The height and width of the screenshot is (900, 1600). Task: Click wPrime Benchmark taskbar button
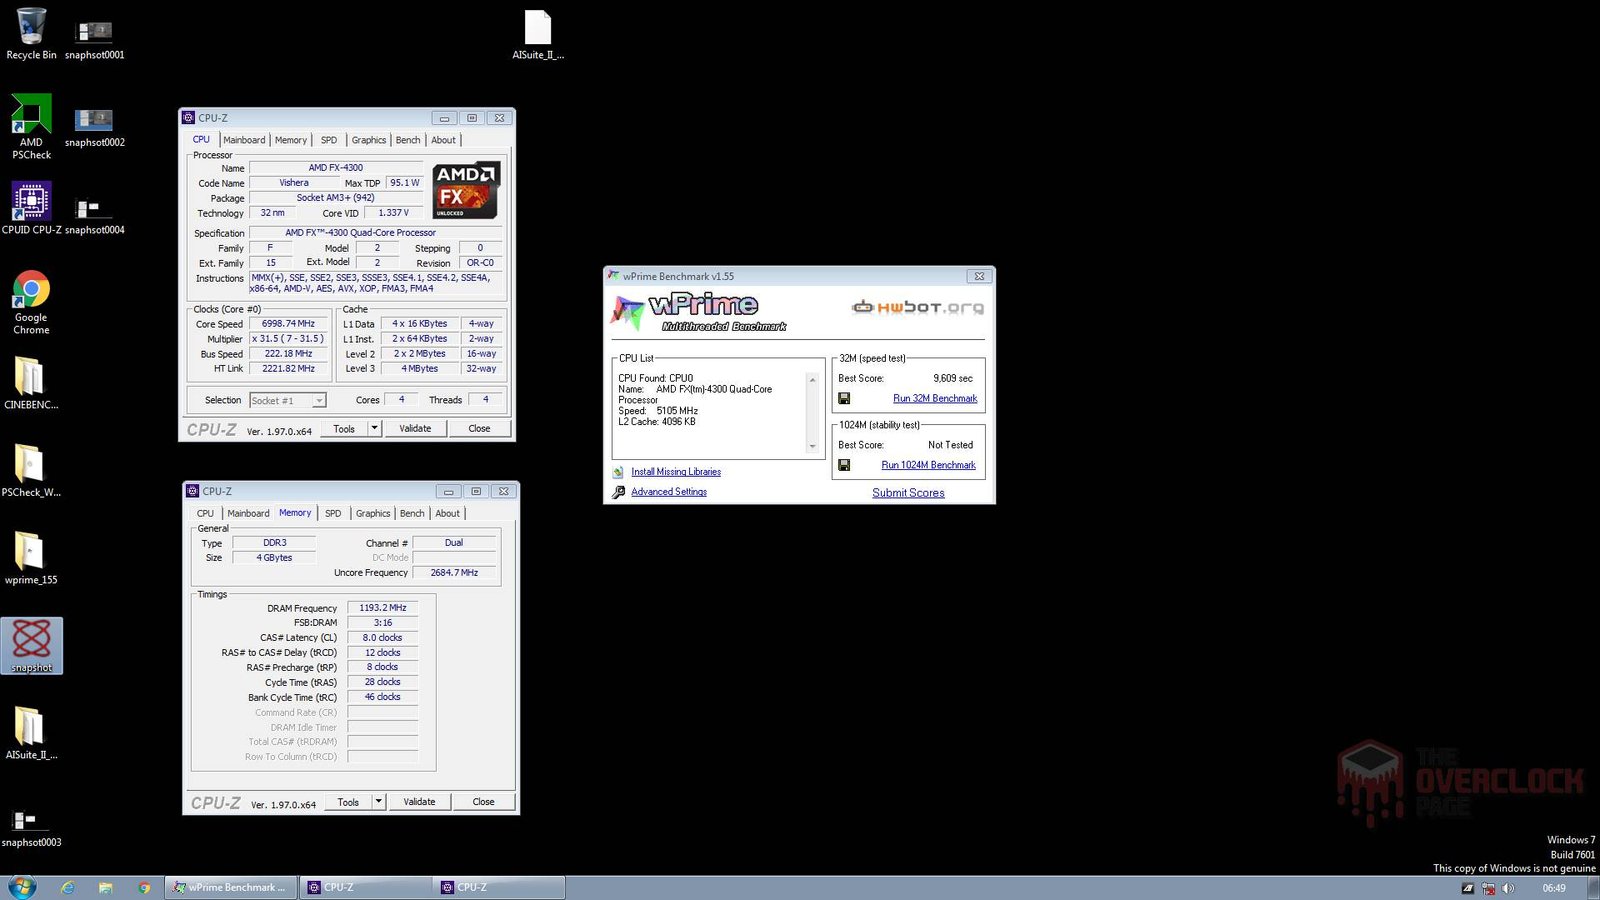click(x=230, y=887)
